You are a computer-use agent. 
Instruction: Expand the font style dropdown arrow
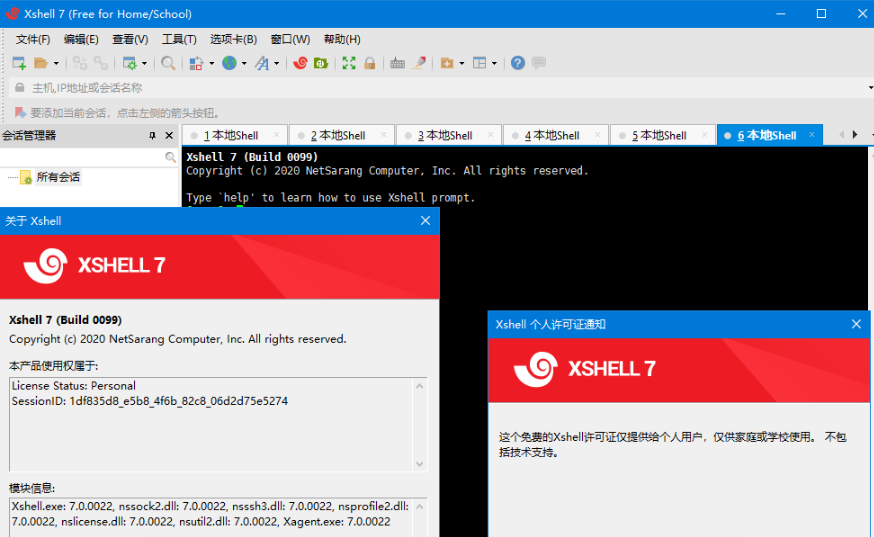[276, 64]
